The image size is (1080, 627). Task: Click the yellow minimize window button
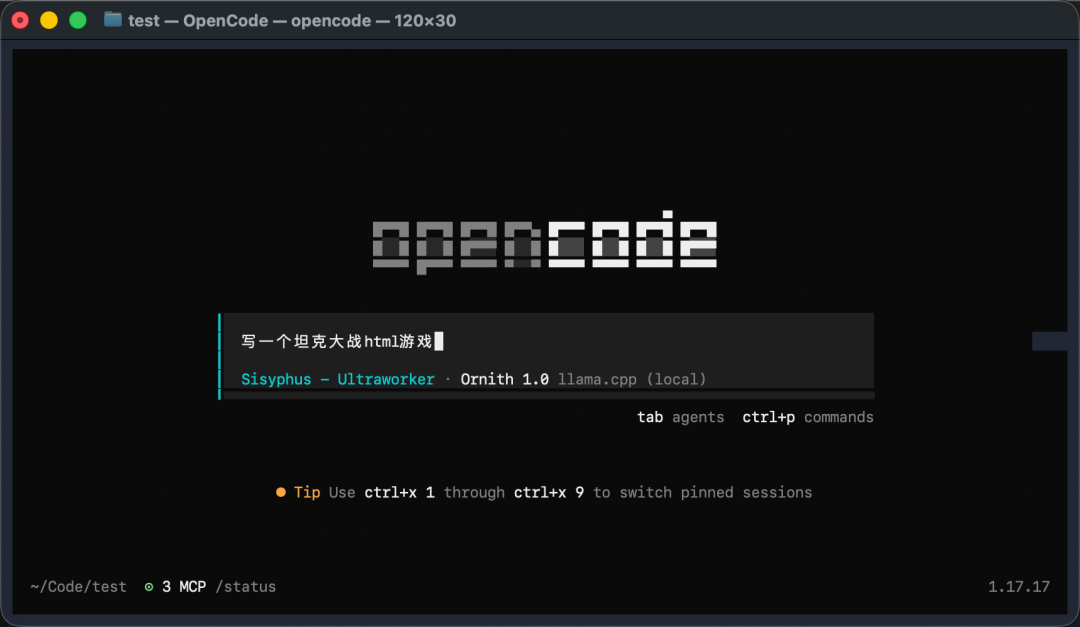[x=49, y=21]
